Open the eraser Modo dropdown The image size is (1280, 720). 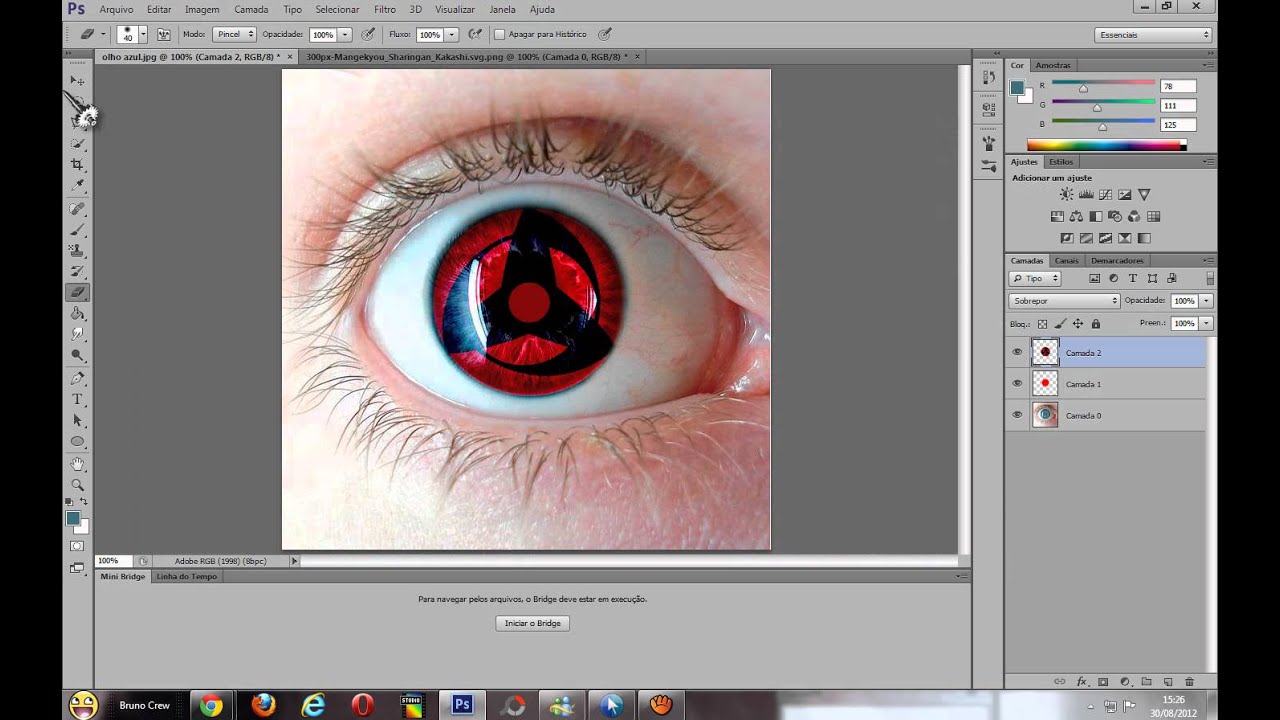coord(234,34)
